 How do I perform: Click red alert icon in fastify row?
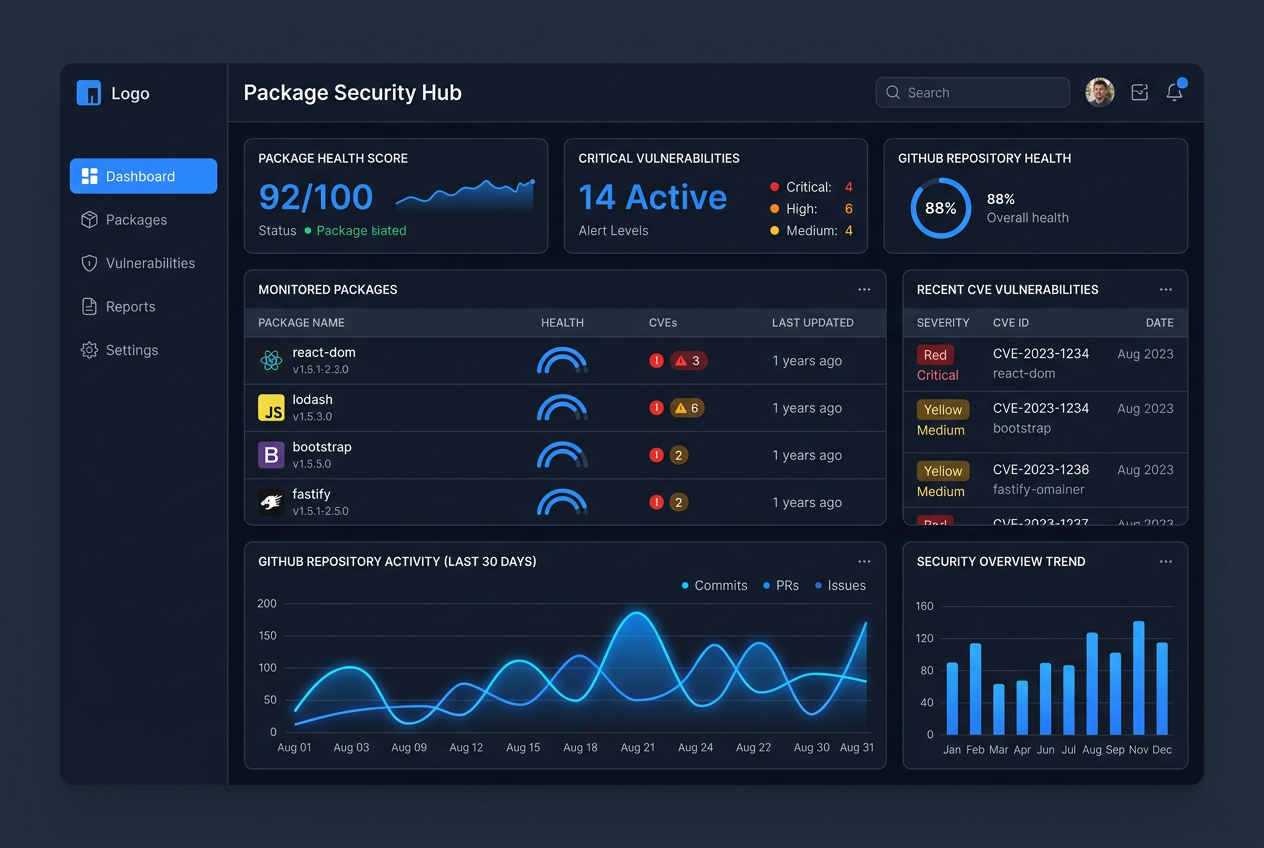click(x=656, y=502)
